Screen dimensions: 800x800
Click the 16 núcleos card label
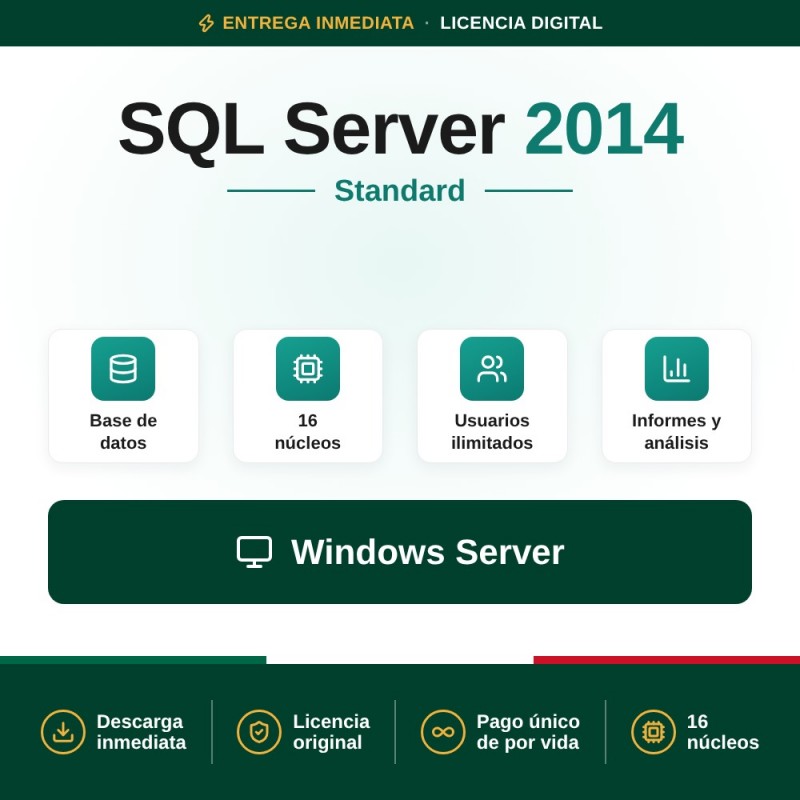tap(308, 432)
